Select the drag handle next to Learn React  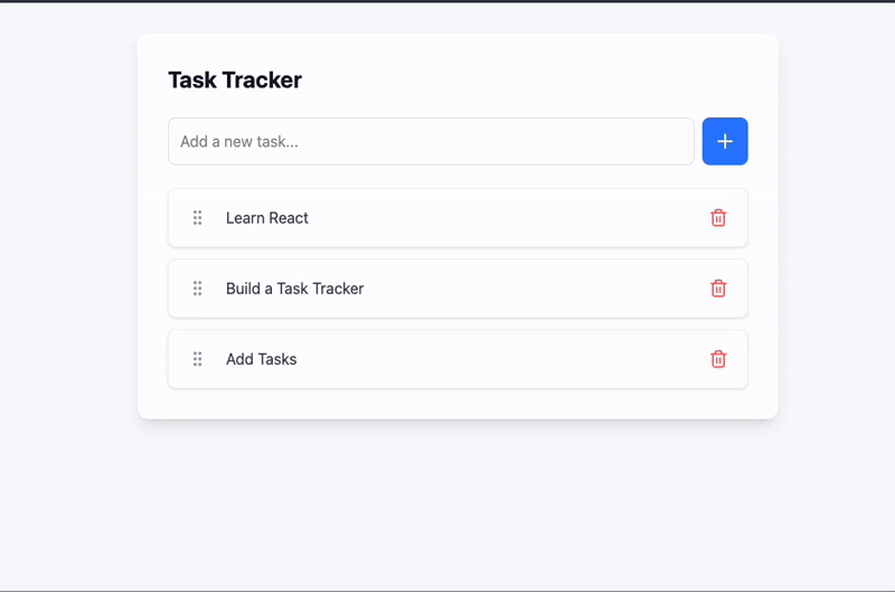pyautogui.click(x=197, y=217)
